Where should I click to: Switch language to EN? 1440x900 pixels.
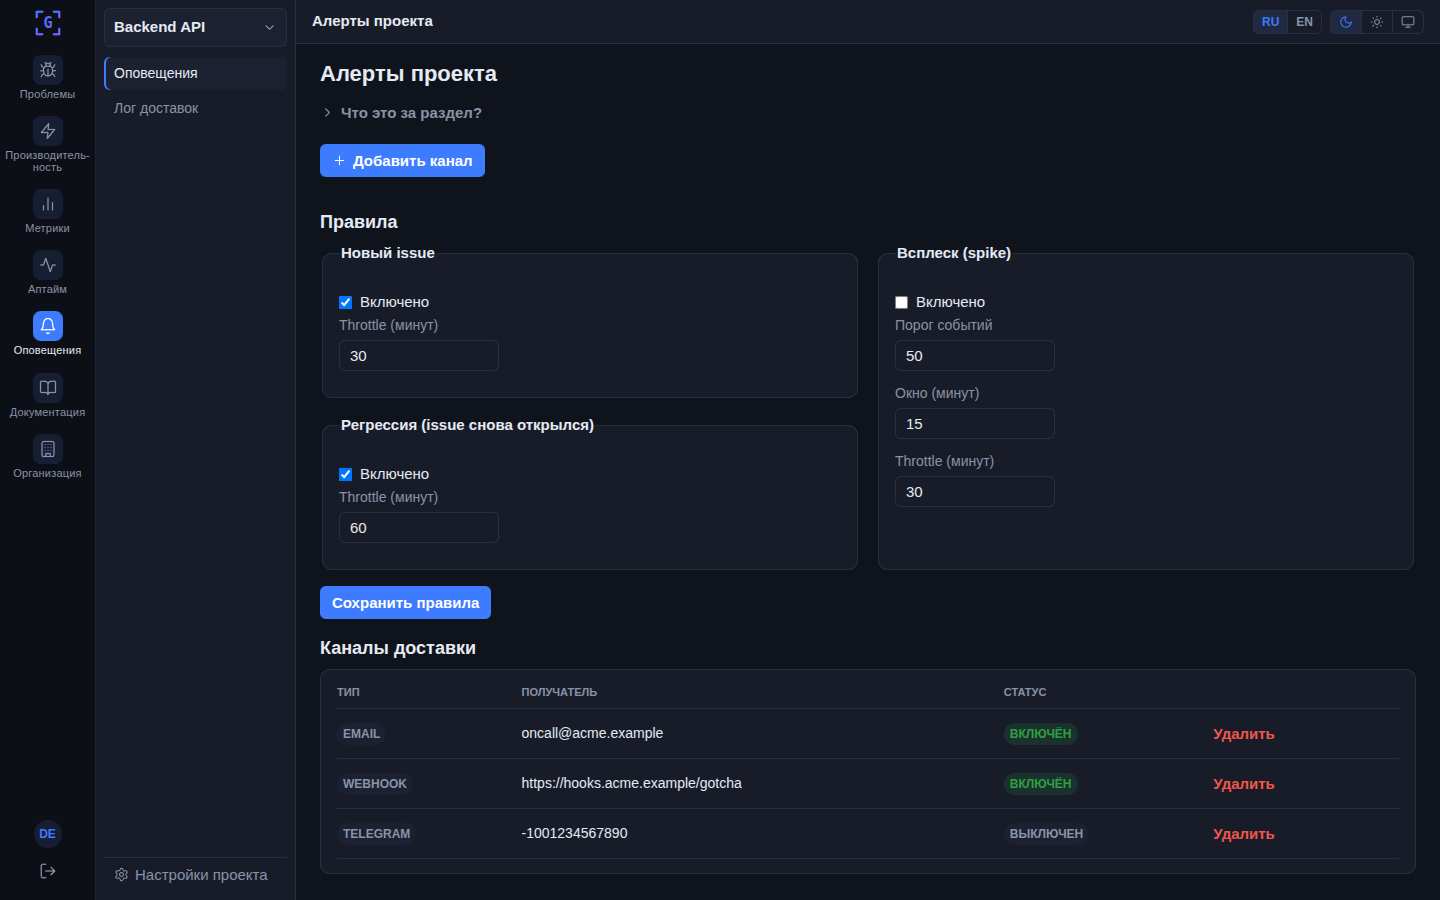(1304, 22)
